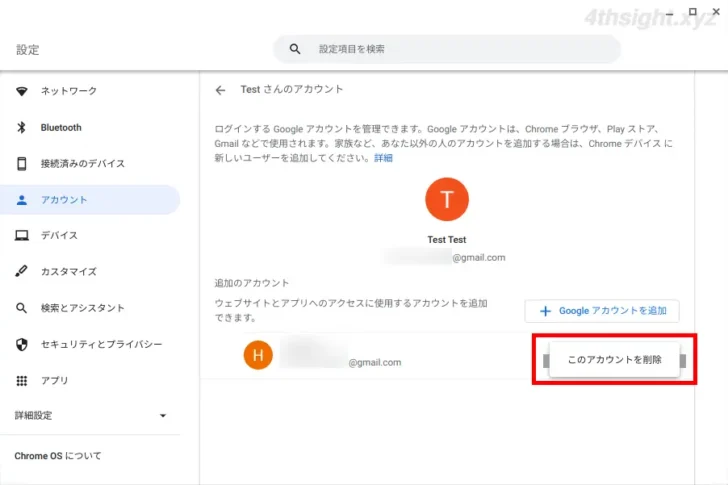The width and height of the screenshot is (728, 485).
Task: Click the orange T profile avatar
Action: [447, 199]
